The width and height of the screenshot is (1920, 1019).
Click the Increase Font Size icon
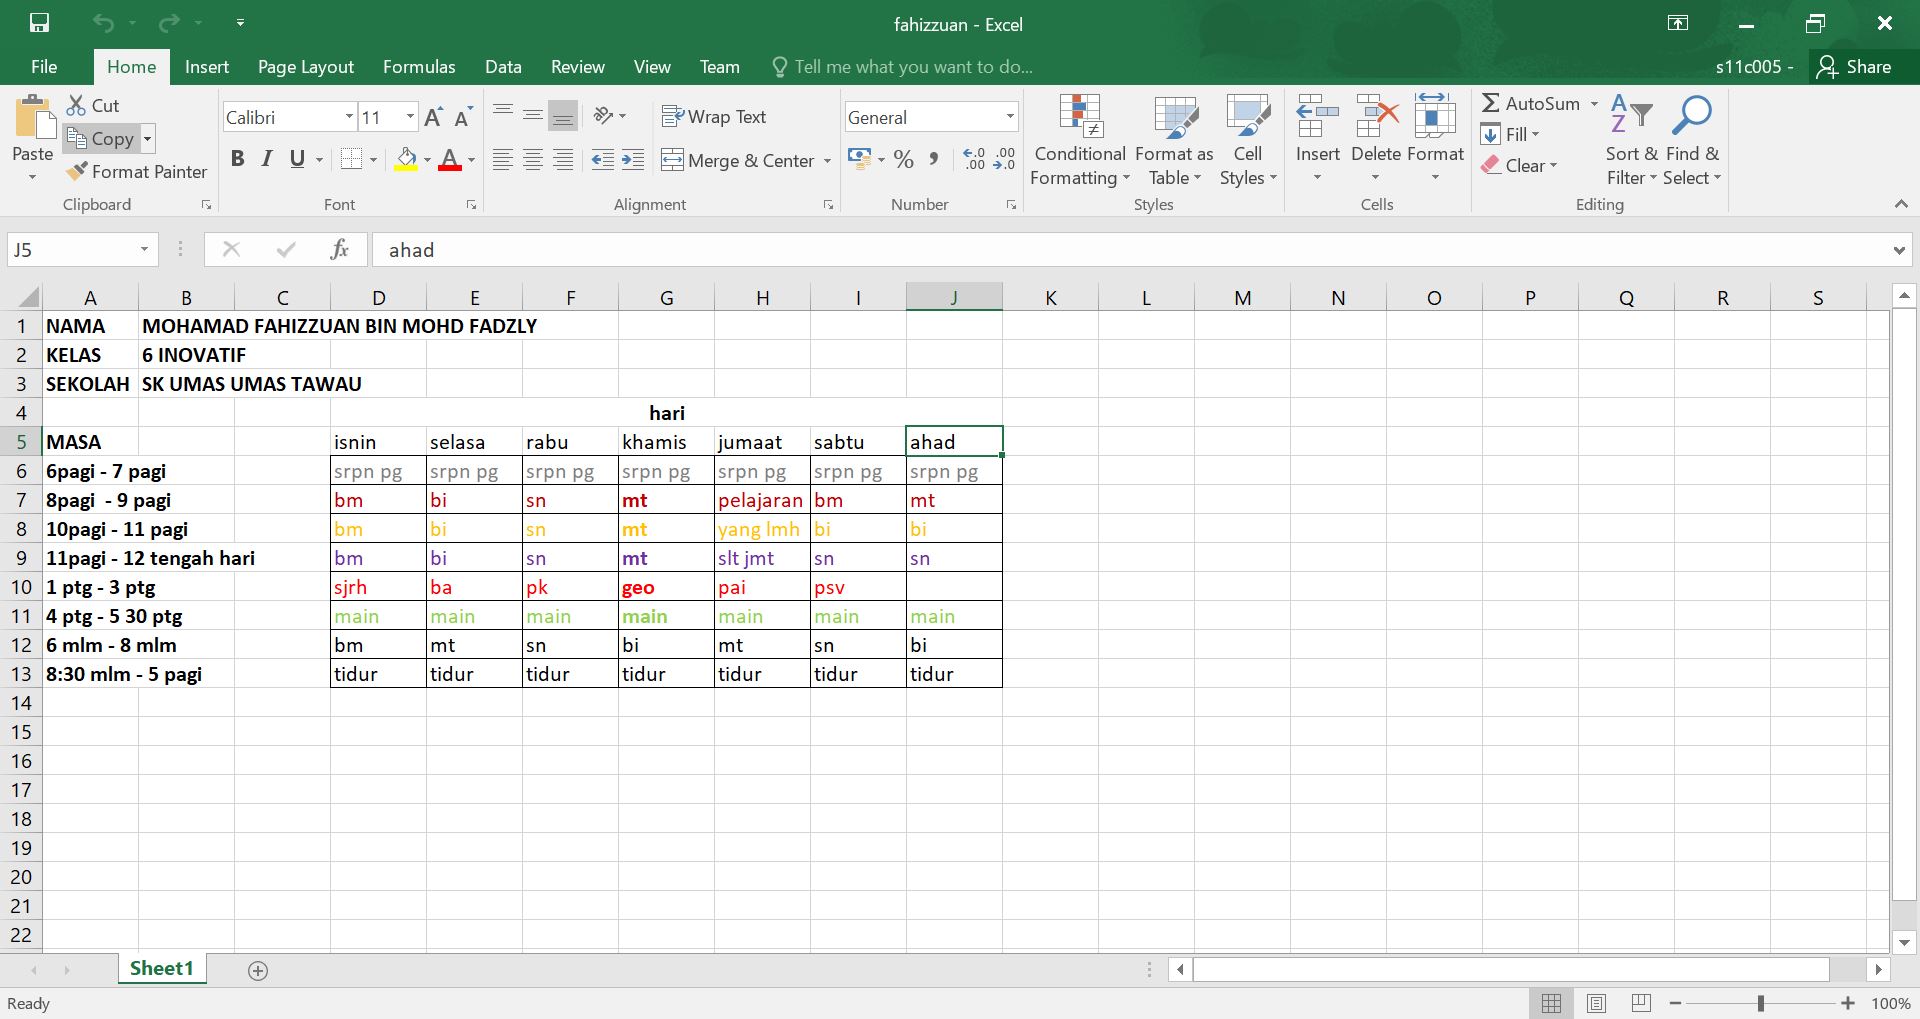pos(433,117)
